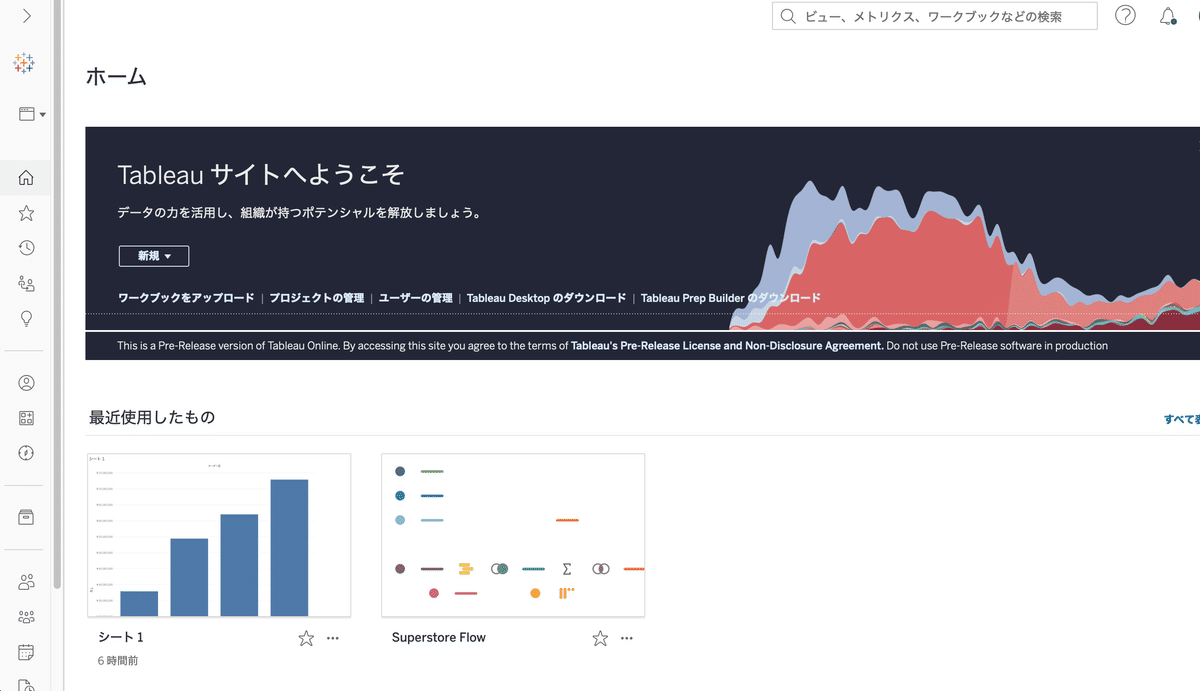Open more actions for Superstore Flow
Viewport: 1200px width, 691px height.
pos(627,638)
